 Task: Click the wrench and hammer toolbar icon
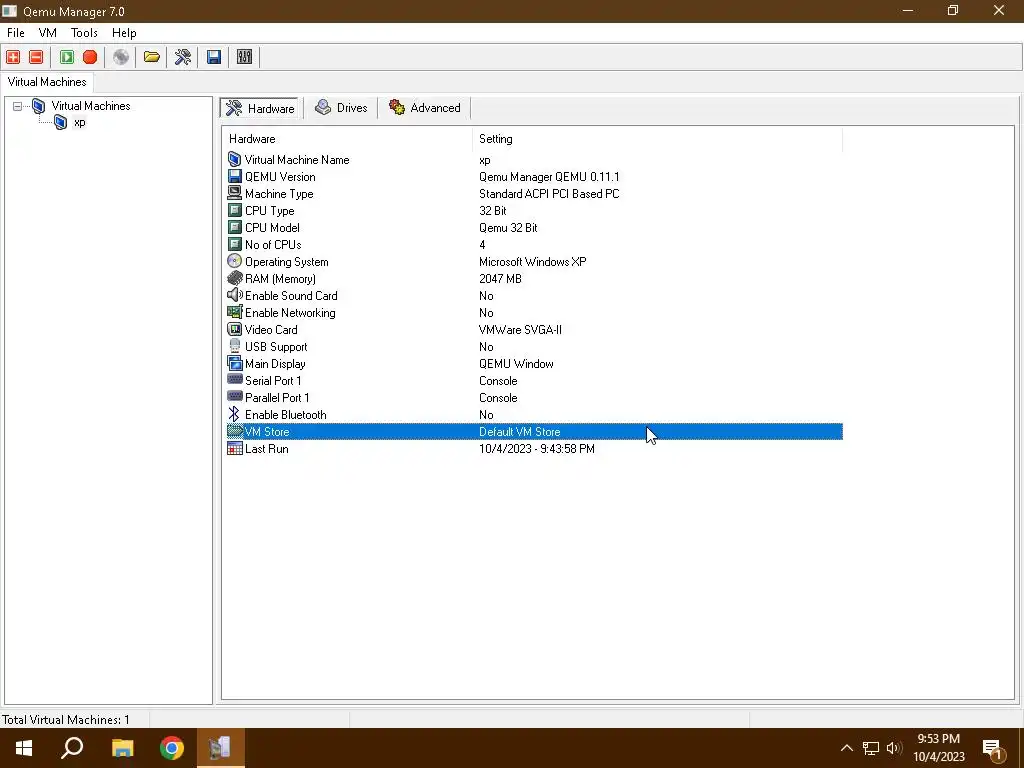182,57
